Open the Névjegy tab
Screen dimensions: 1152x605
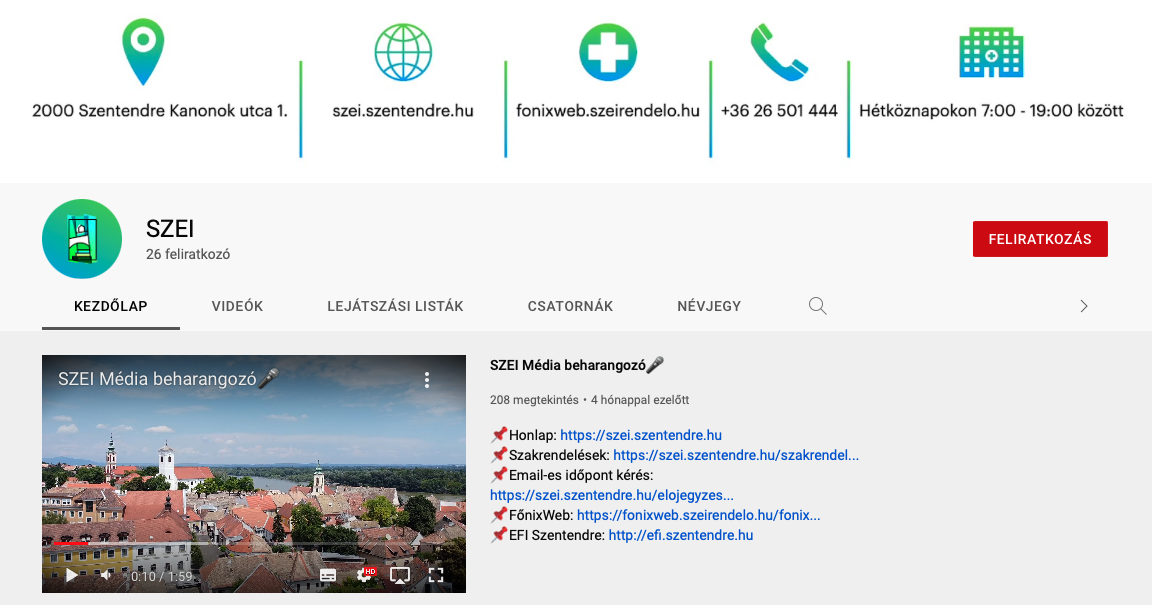pos(709,306)
